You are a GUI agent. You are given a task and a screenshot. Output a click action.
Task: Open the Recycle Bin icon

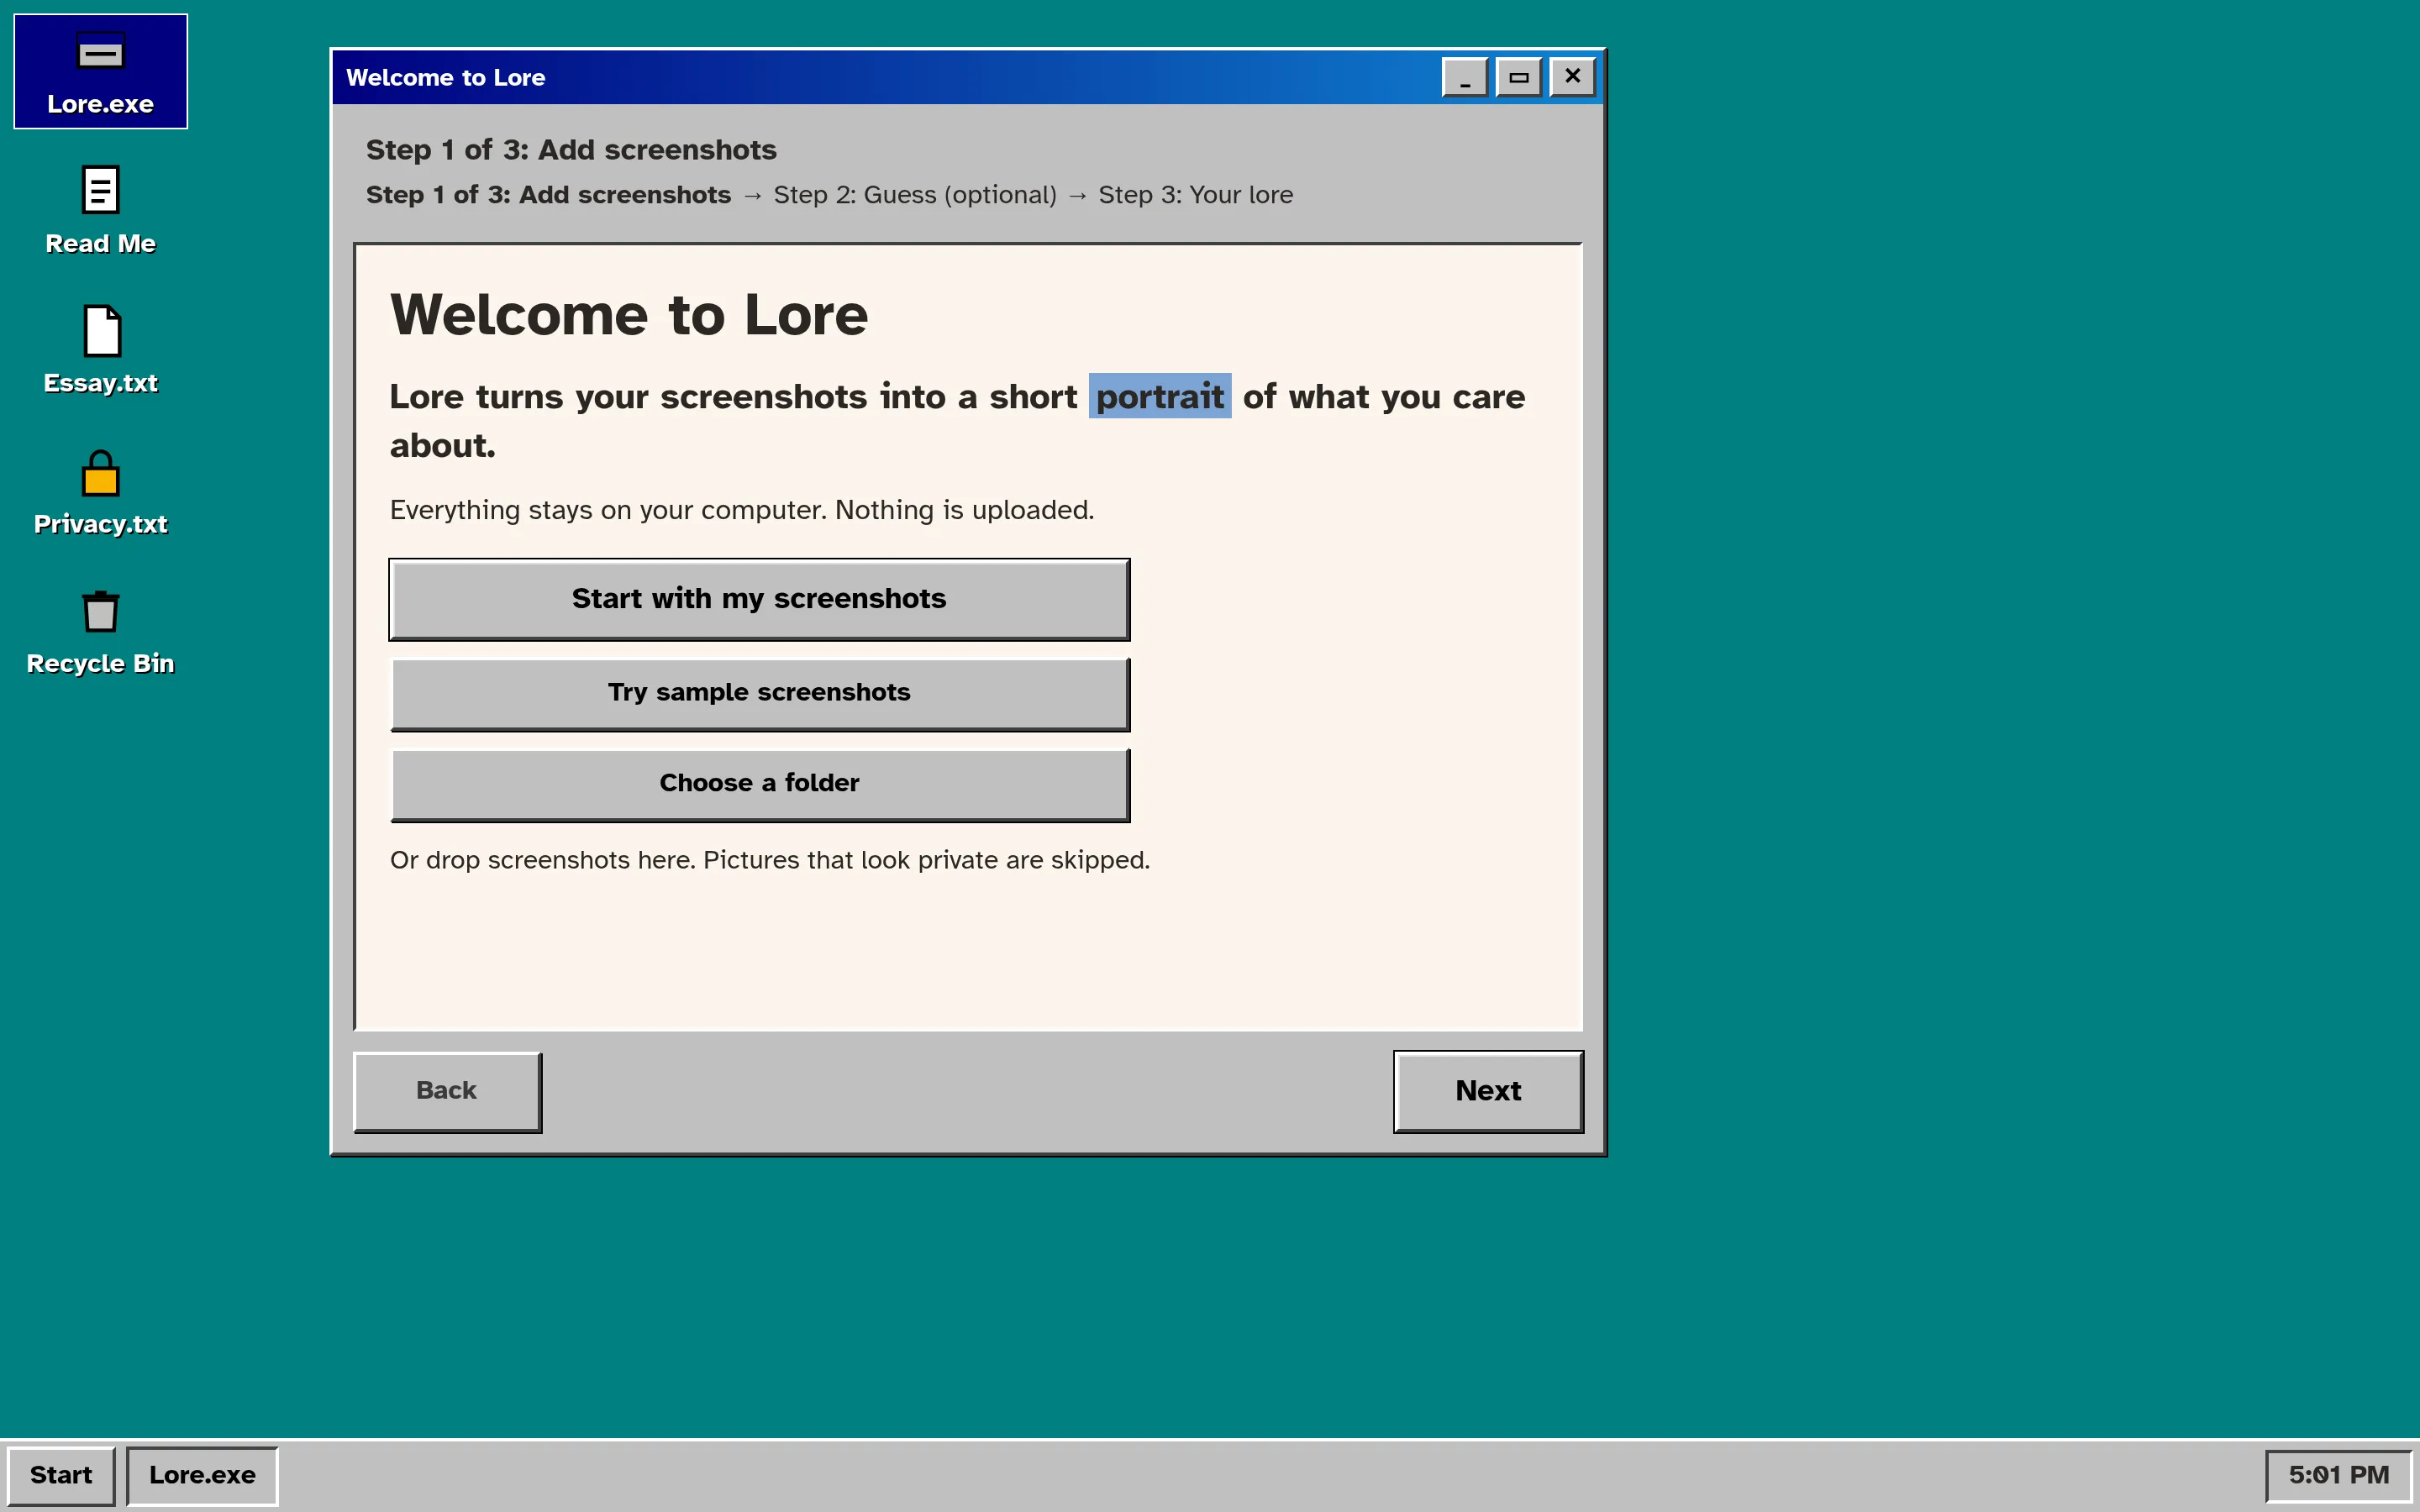tap(100, 631)
